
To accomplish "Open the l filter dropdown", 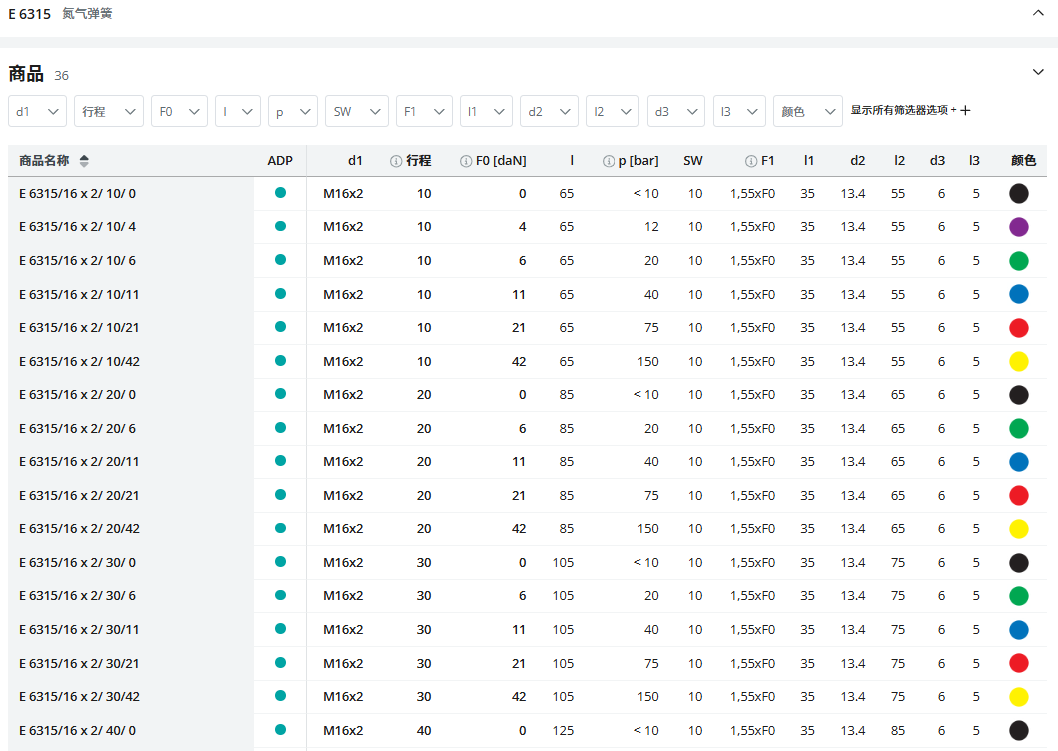I will point(238,111).
